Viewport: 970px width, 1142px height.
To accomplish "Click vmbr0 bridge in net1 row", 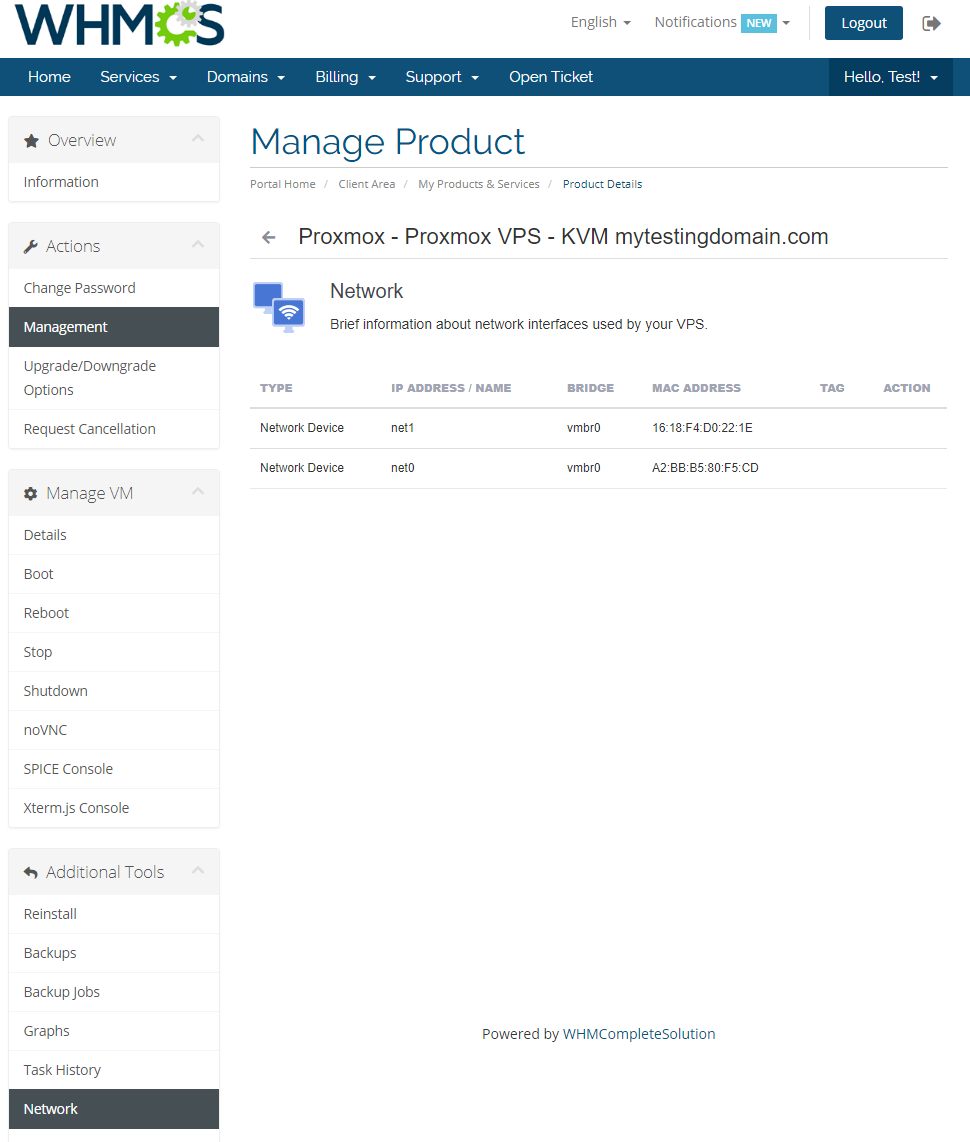I will tap(583, 428).
